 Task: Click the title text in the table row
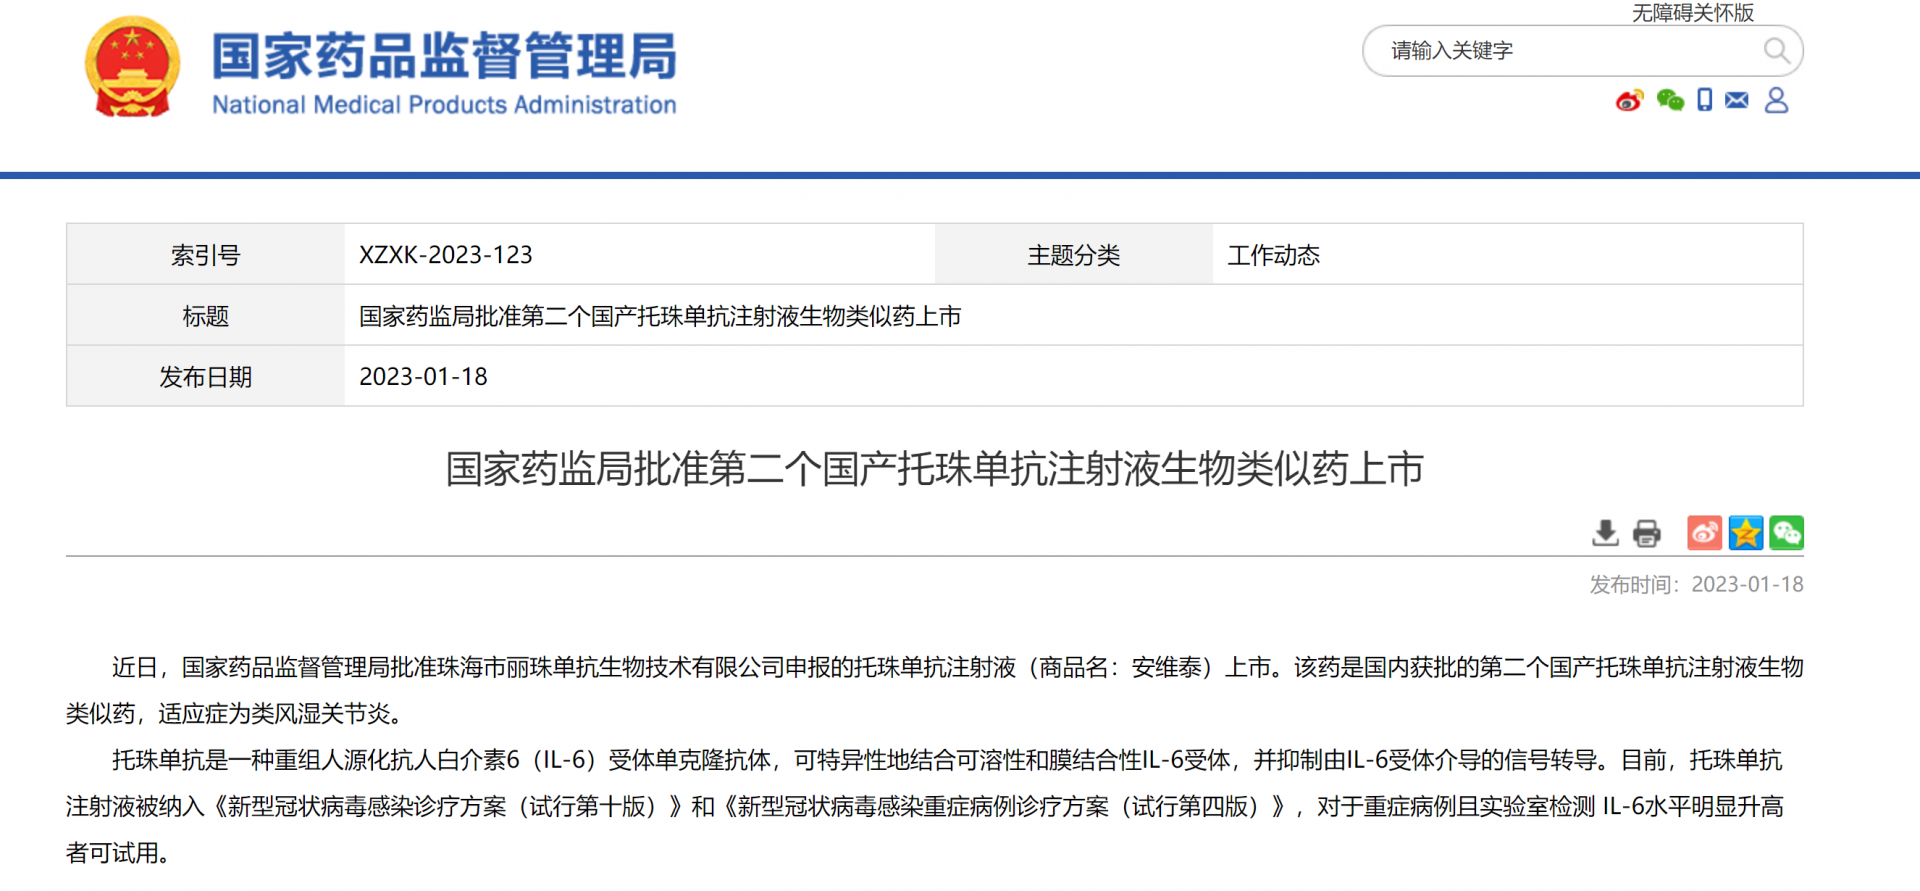click(660, 316)
